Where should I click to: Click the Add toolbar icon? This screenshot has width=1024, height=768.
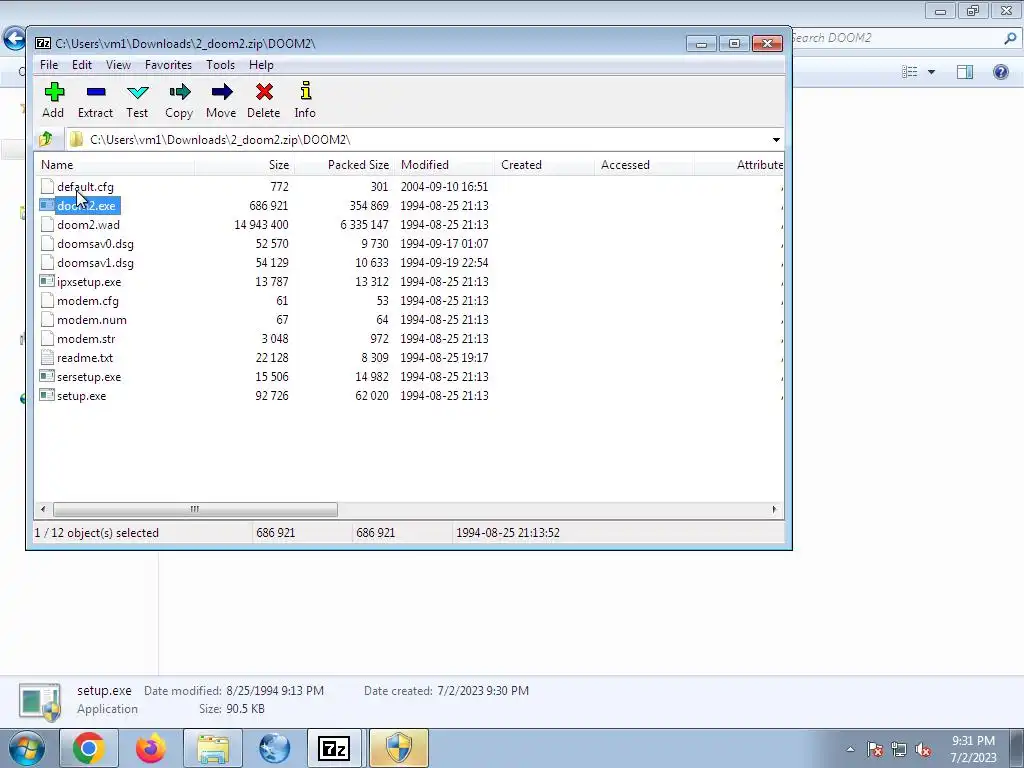coord(54,92)
